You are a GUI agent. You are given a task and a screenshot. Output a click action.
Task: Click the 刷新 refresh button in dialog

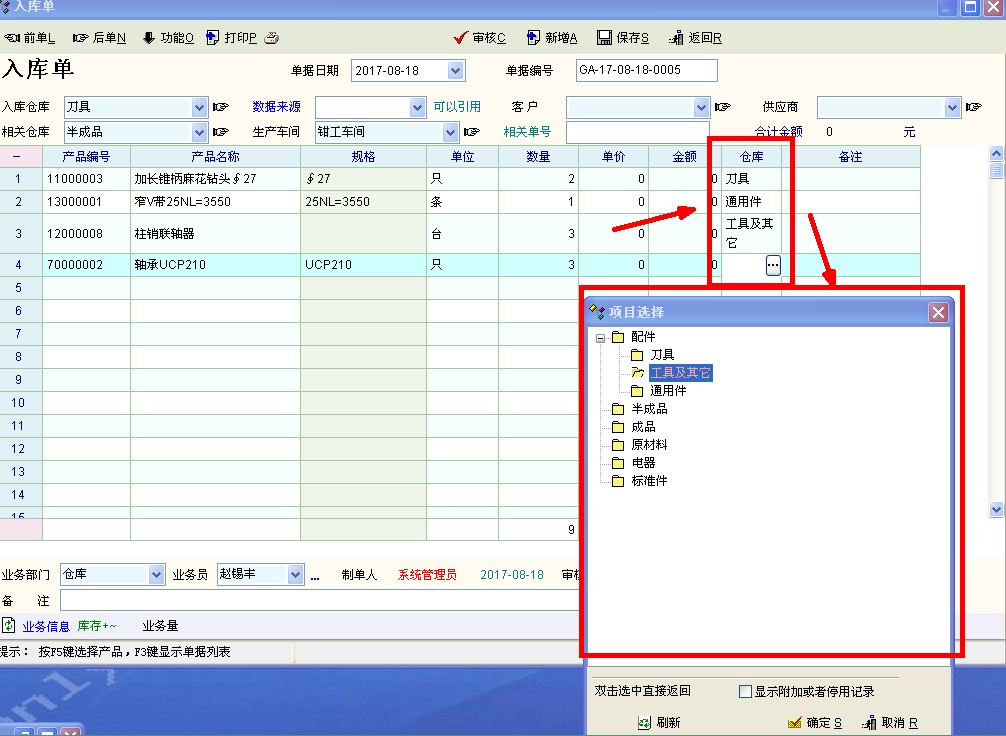point(659,722)
